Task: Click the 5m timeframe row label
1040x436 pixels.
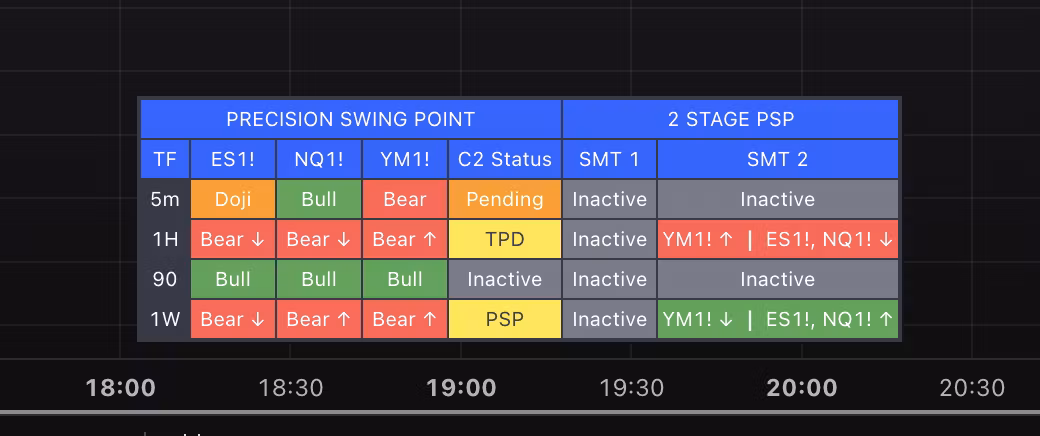Action: (164, 199)
